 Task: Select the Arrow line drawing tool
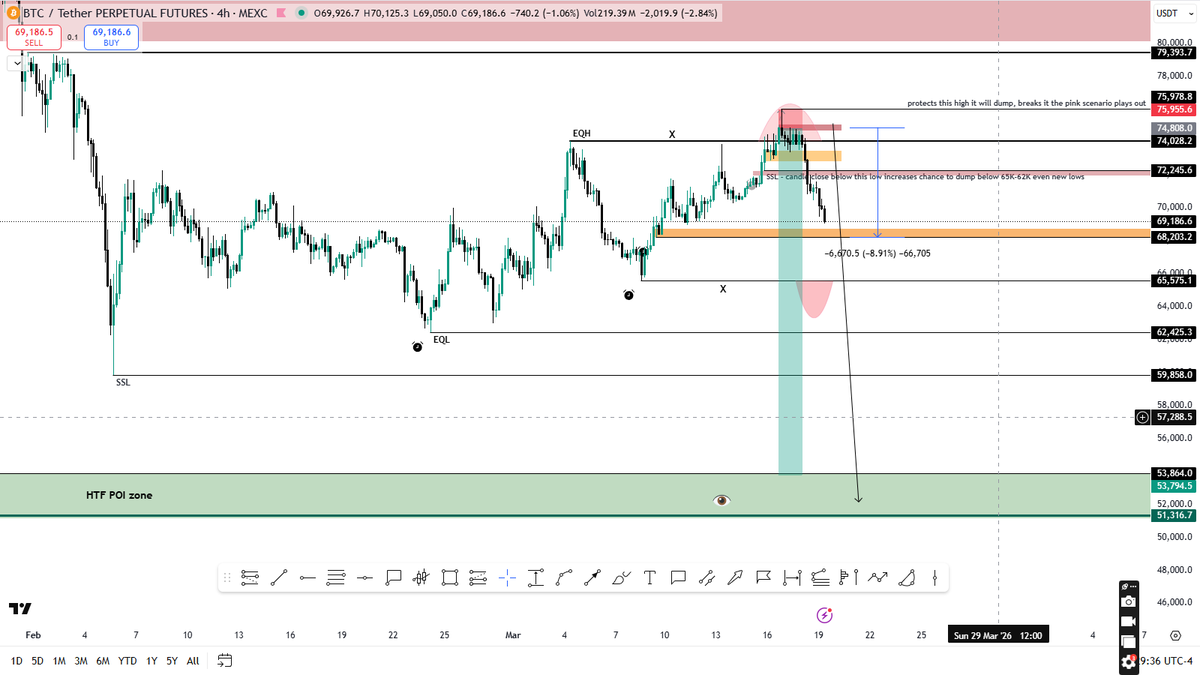pos(594,577)
